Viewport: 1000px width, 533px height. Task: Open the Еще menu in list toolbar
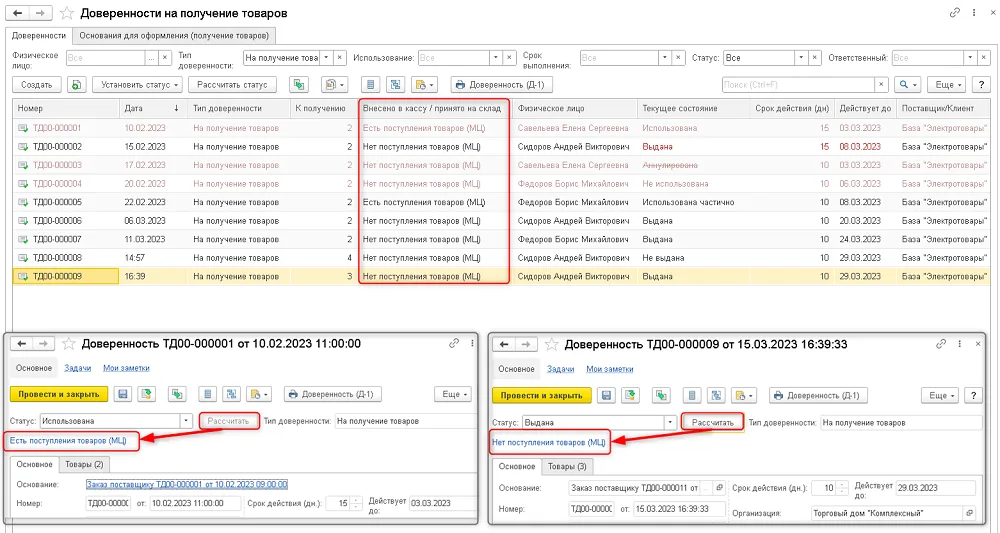[x=947, y=85]
